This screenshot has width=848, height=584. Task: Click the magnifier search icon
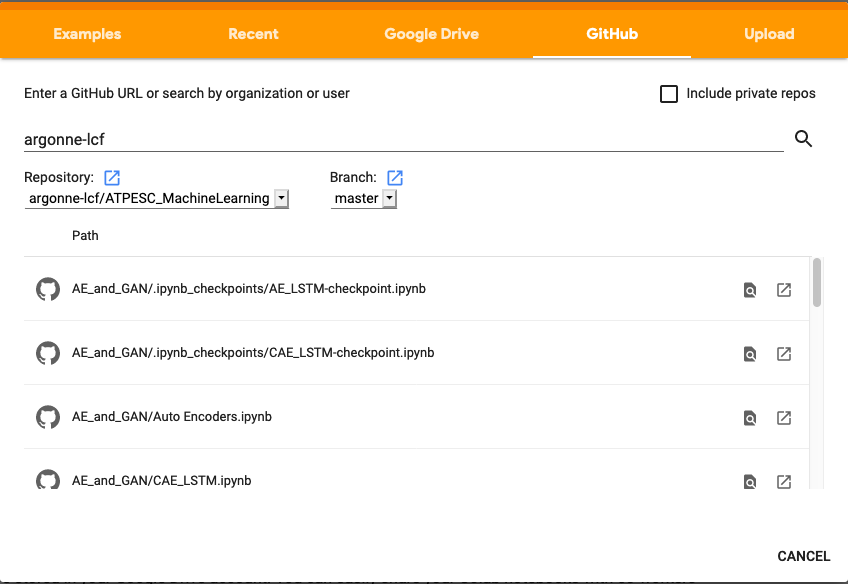[803, 139]
